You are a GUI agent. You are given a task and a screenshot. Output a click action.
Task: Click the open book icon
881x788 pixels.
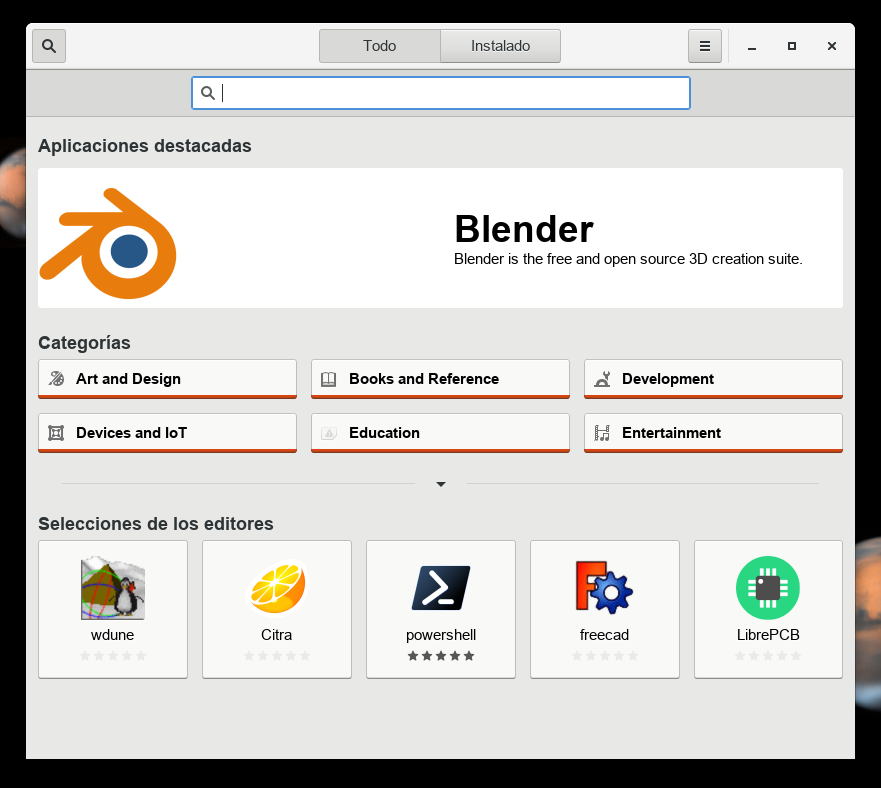tap(329, 379)
